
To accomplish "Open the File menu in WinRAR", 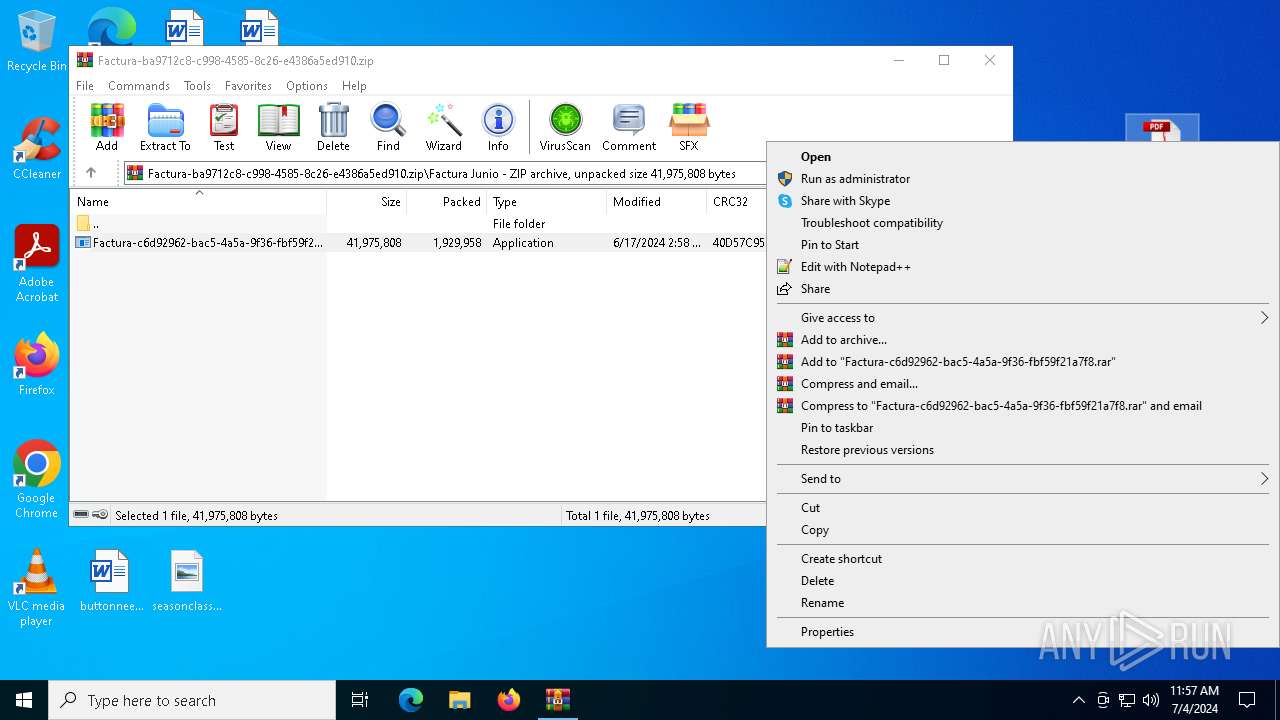I will coord(85,86).
